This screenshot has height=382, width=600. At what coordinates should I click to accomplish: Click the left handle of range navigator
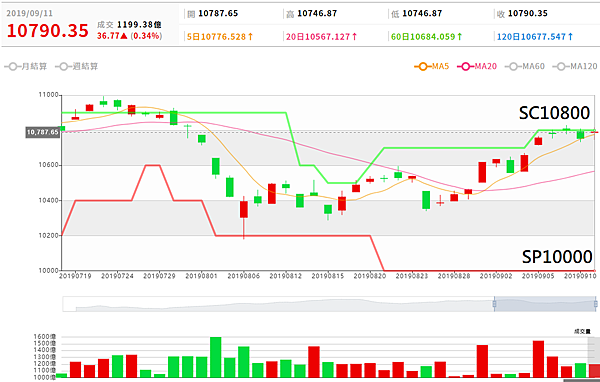coord(494,304)
